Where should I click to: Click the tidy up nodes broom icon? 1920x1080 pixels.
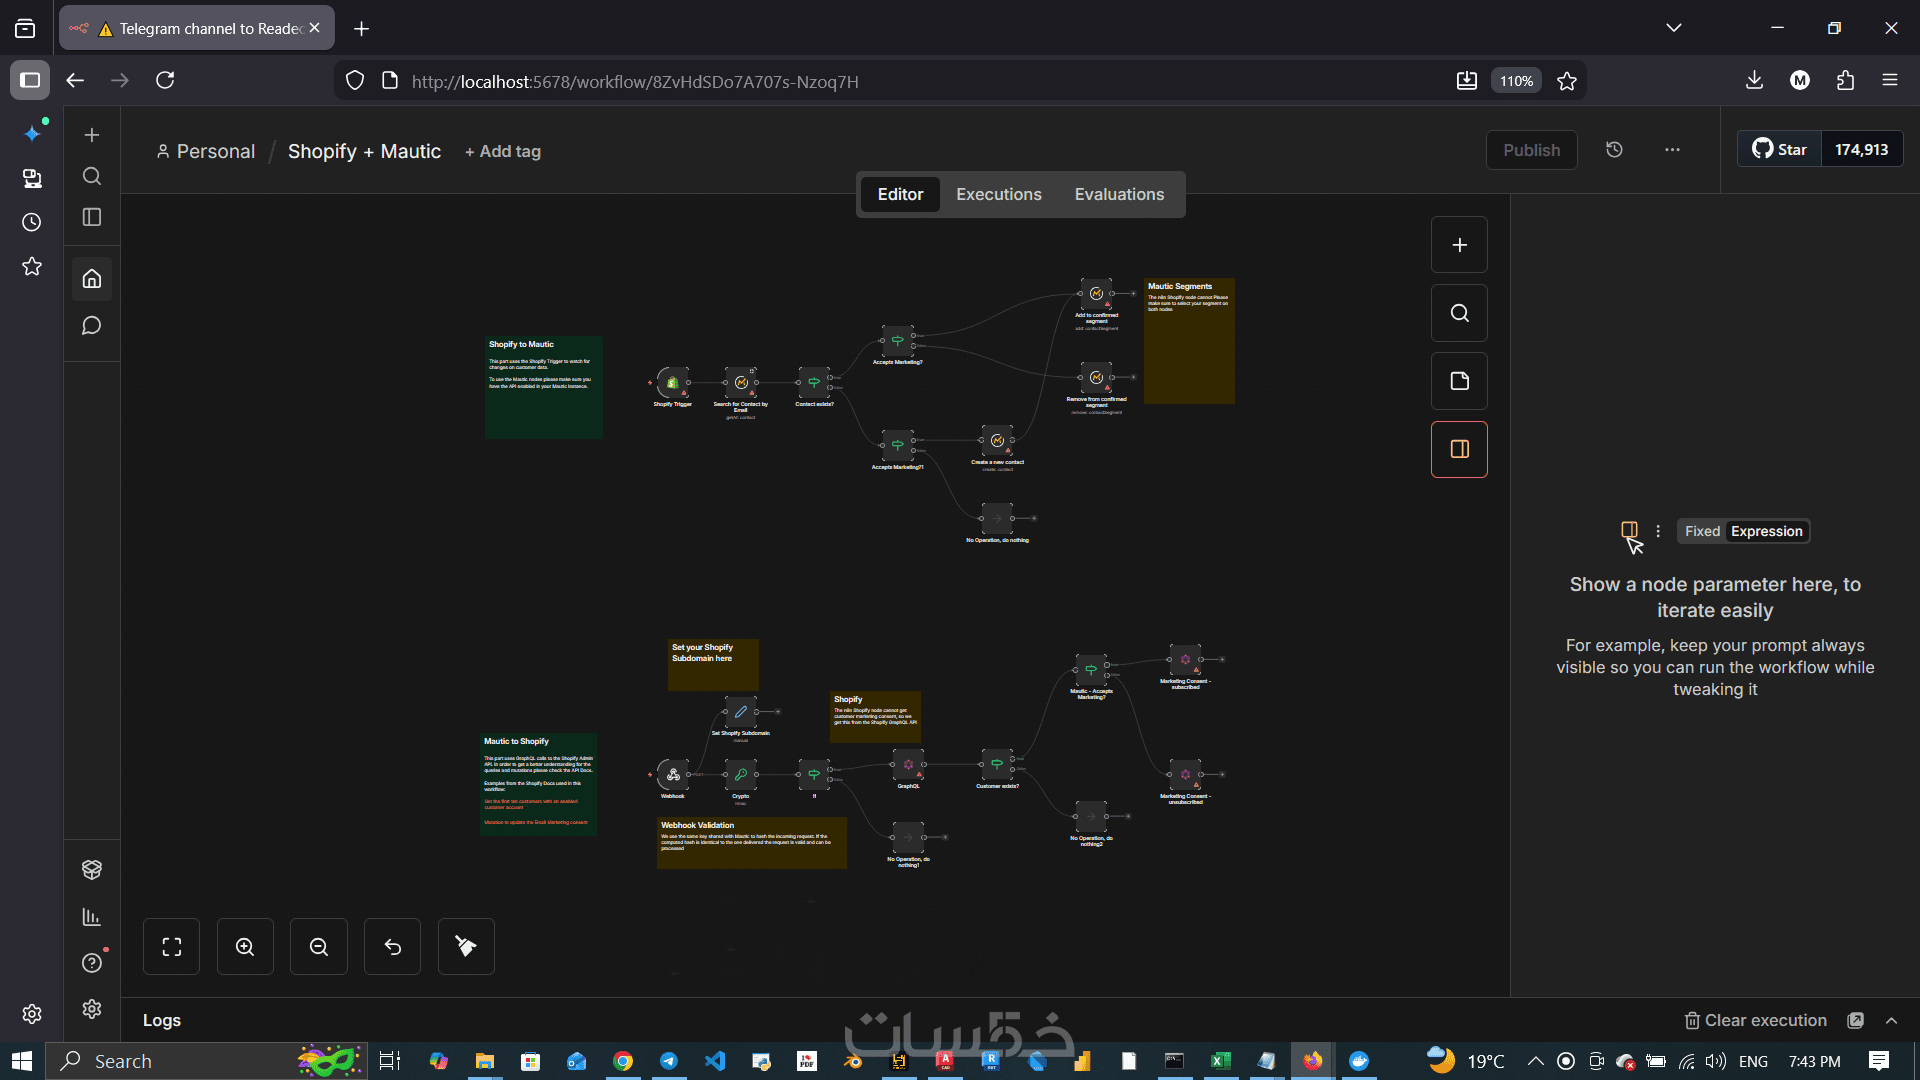tap(466, 946)
